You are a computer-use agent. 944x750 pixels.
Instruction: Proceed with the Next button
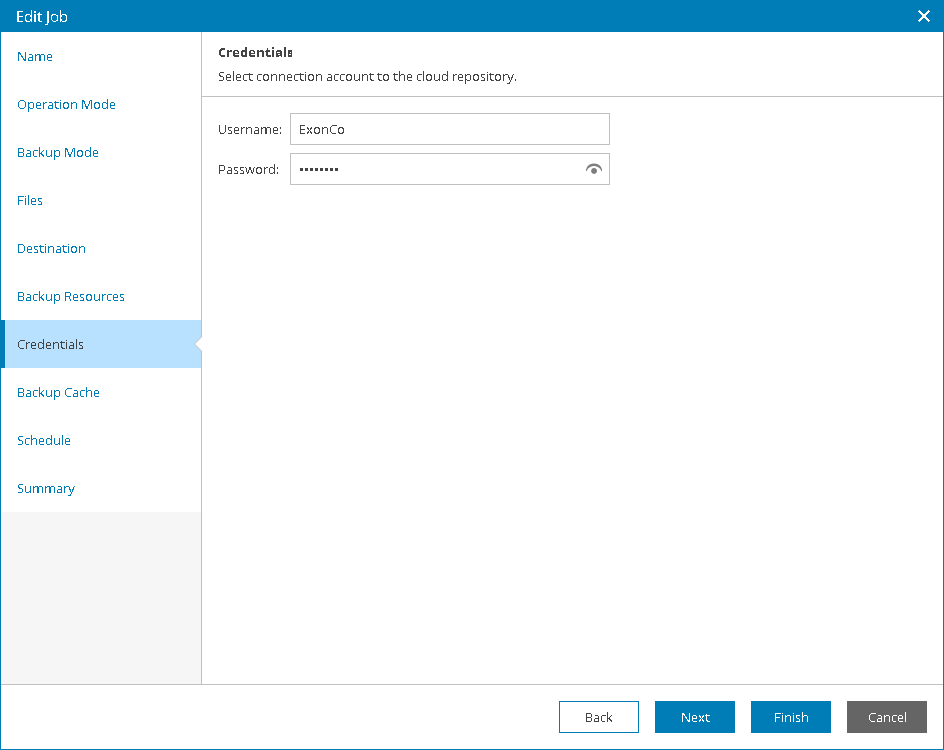[695, 717]
